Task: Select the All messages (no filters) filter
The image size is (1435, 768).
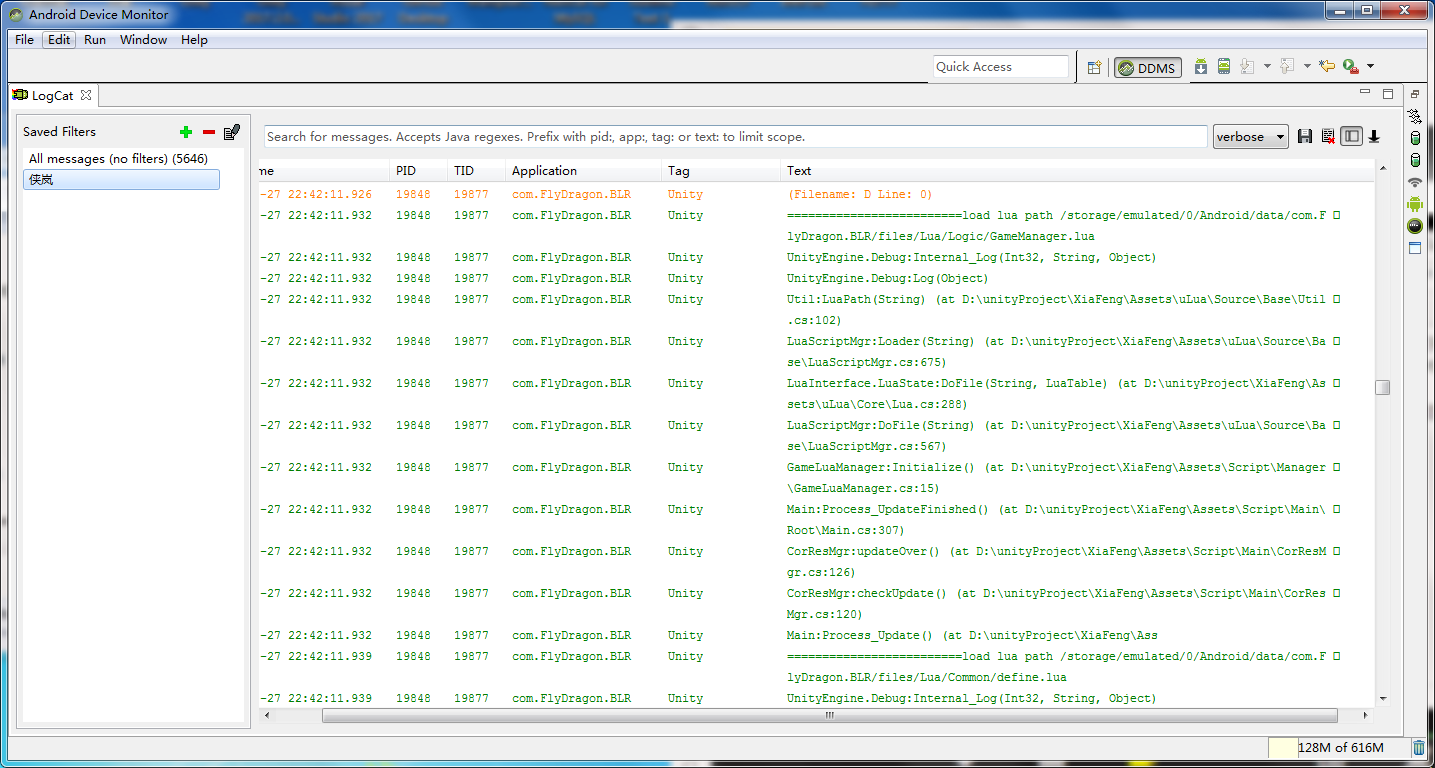Action: (x=118, y=159)
